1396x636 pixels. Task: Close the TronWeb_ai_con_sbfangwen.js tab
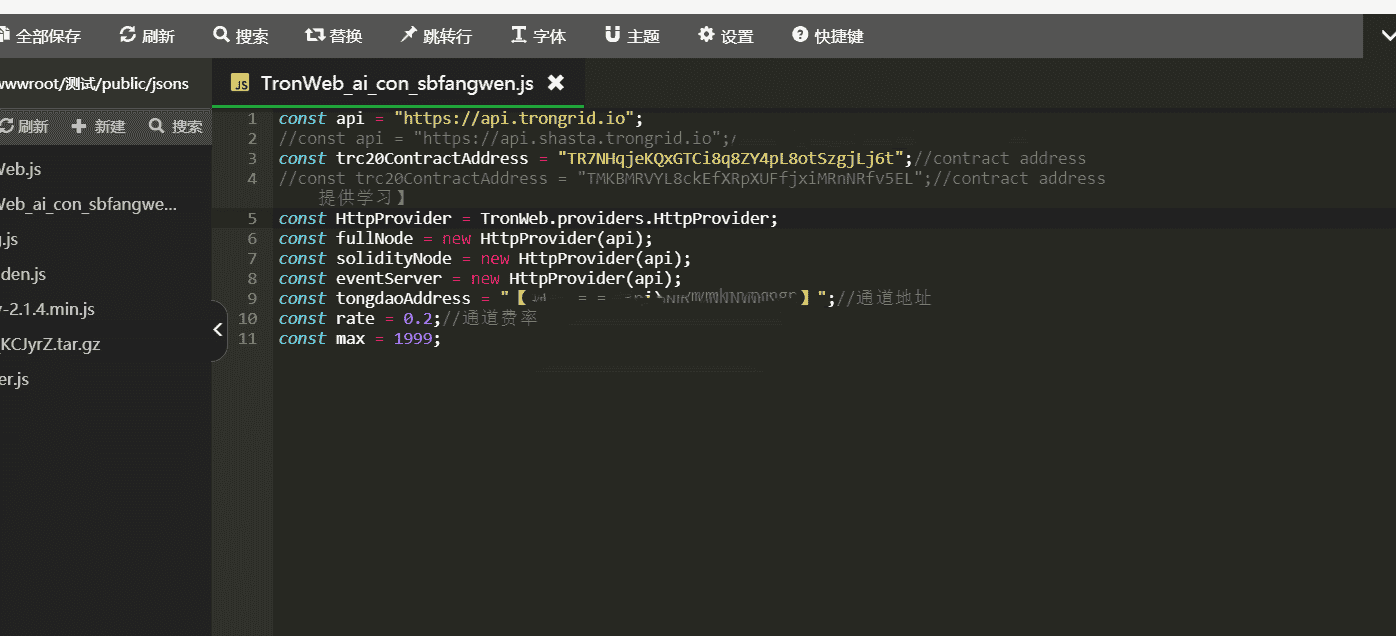pyautogui.click(x=556, y=83)
